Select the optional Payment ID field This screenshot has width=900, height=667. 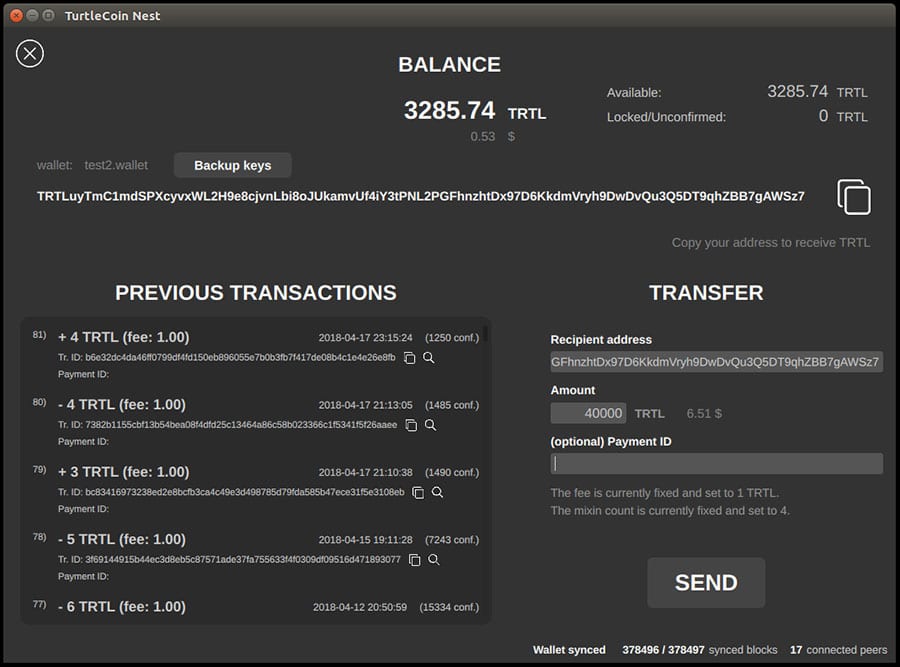pyautogui.click(x=716, y=463)
